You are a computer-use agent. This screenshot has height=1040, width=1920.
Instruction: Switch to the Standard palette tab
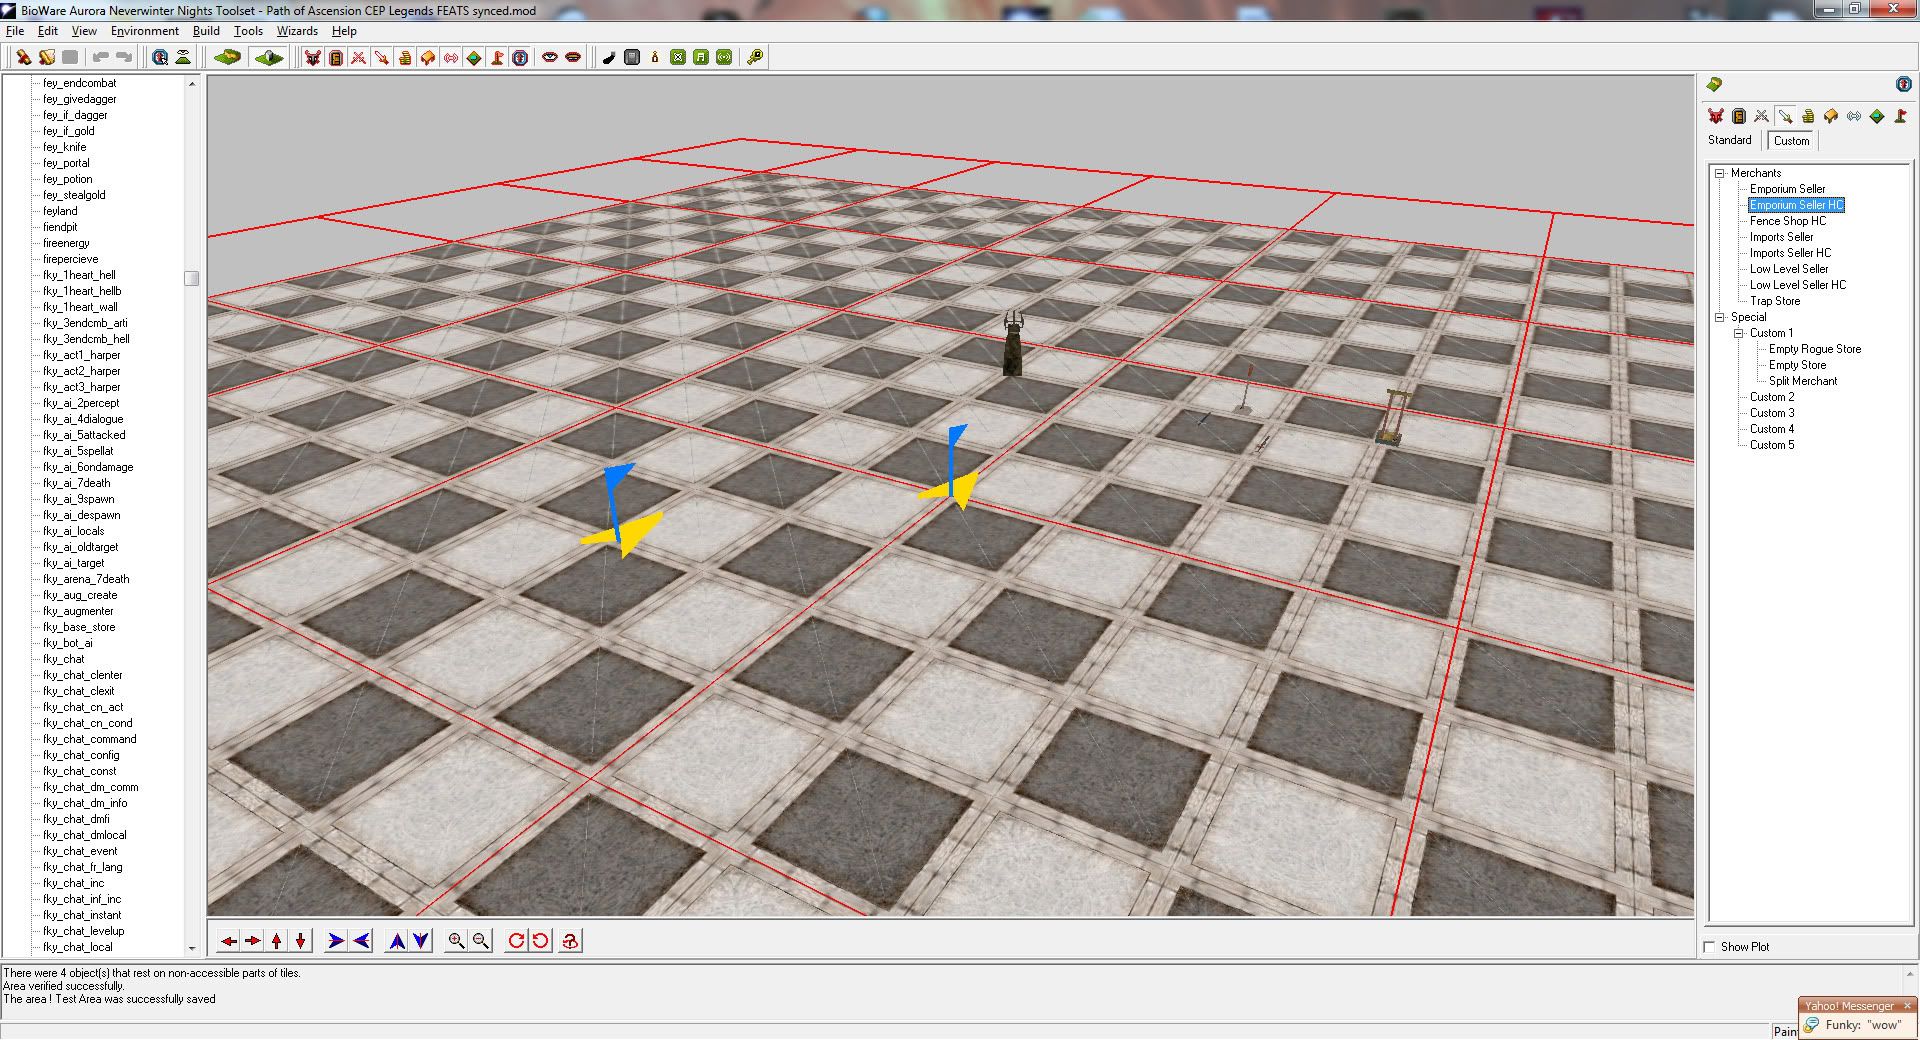point(1729,140)
